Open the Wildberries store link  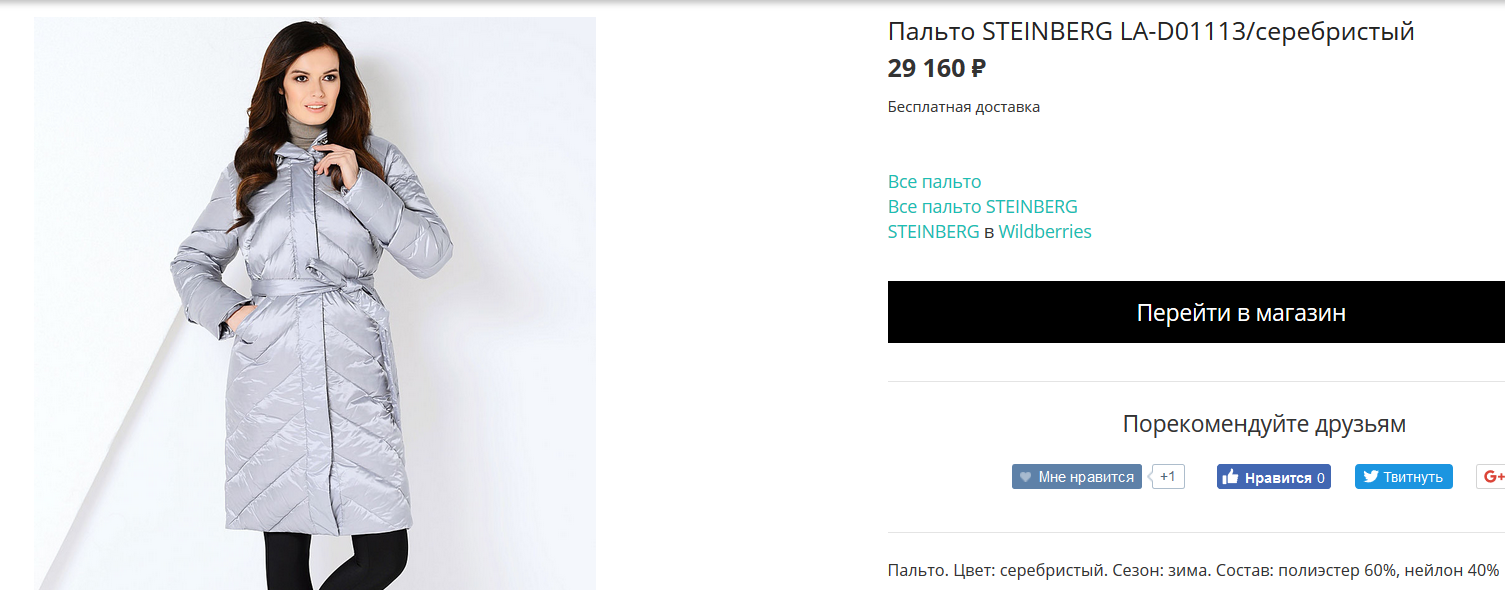(x=1045, y=232)
